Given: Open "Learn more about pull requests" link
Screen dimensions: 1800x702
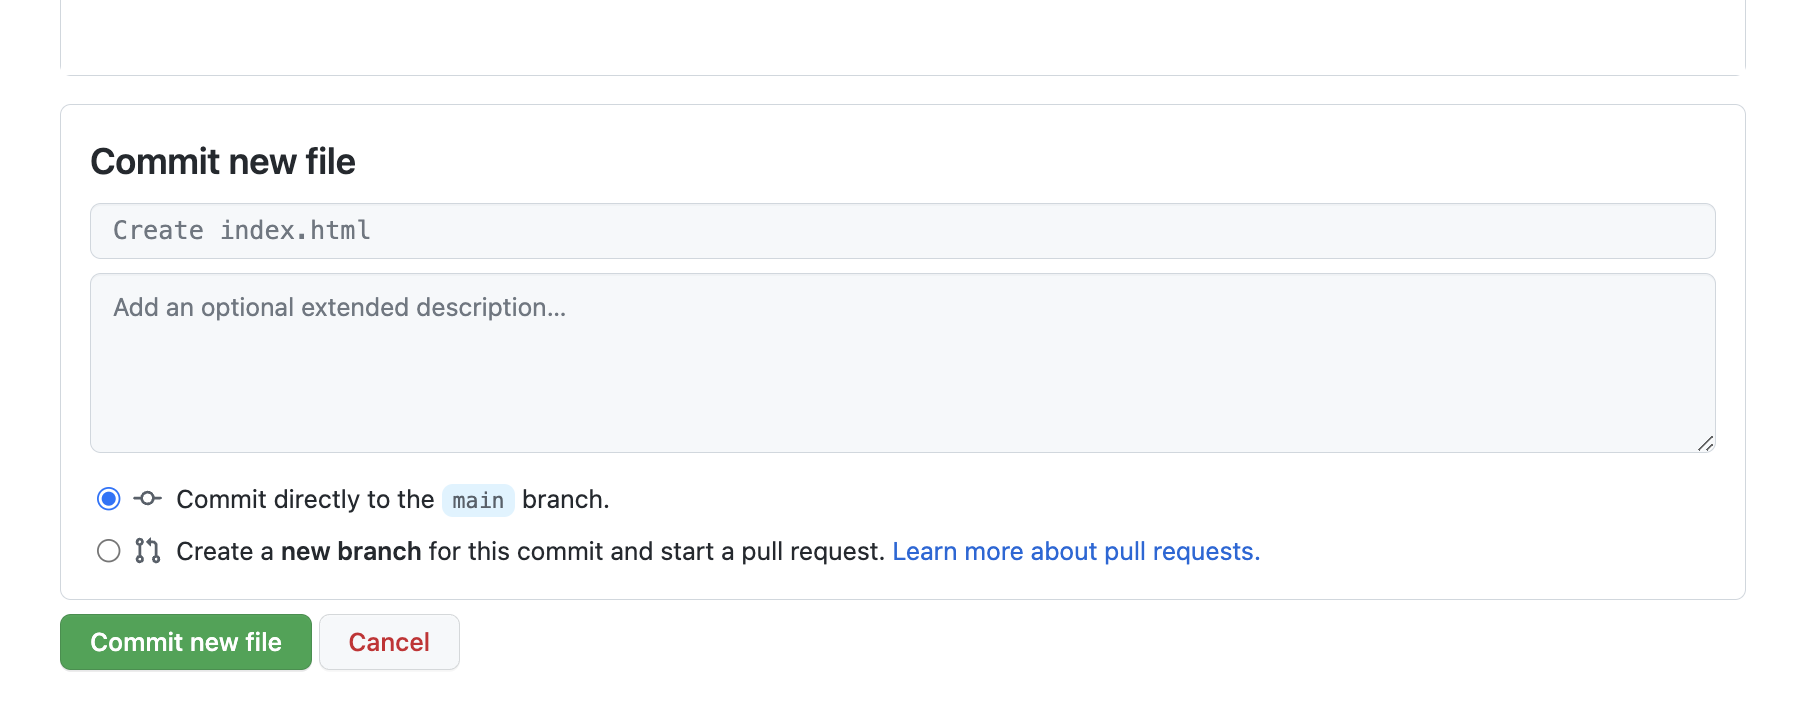Looking at the screenshot, I should coord(1075,551).
